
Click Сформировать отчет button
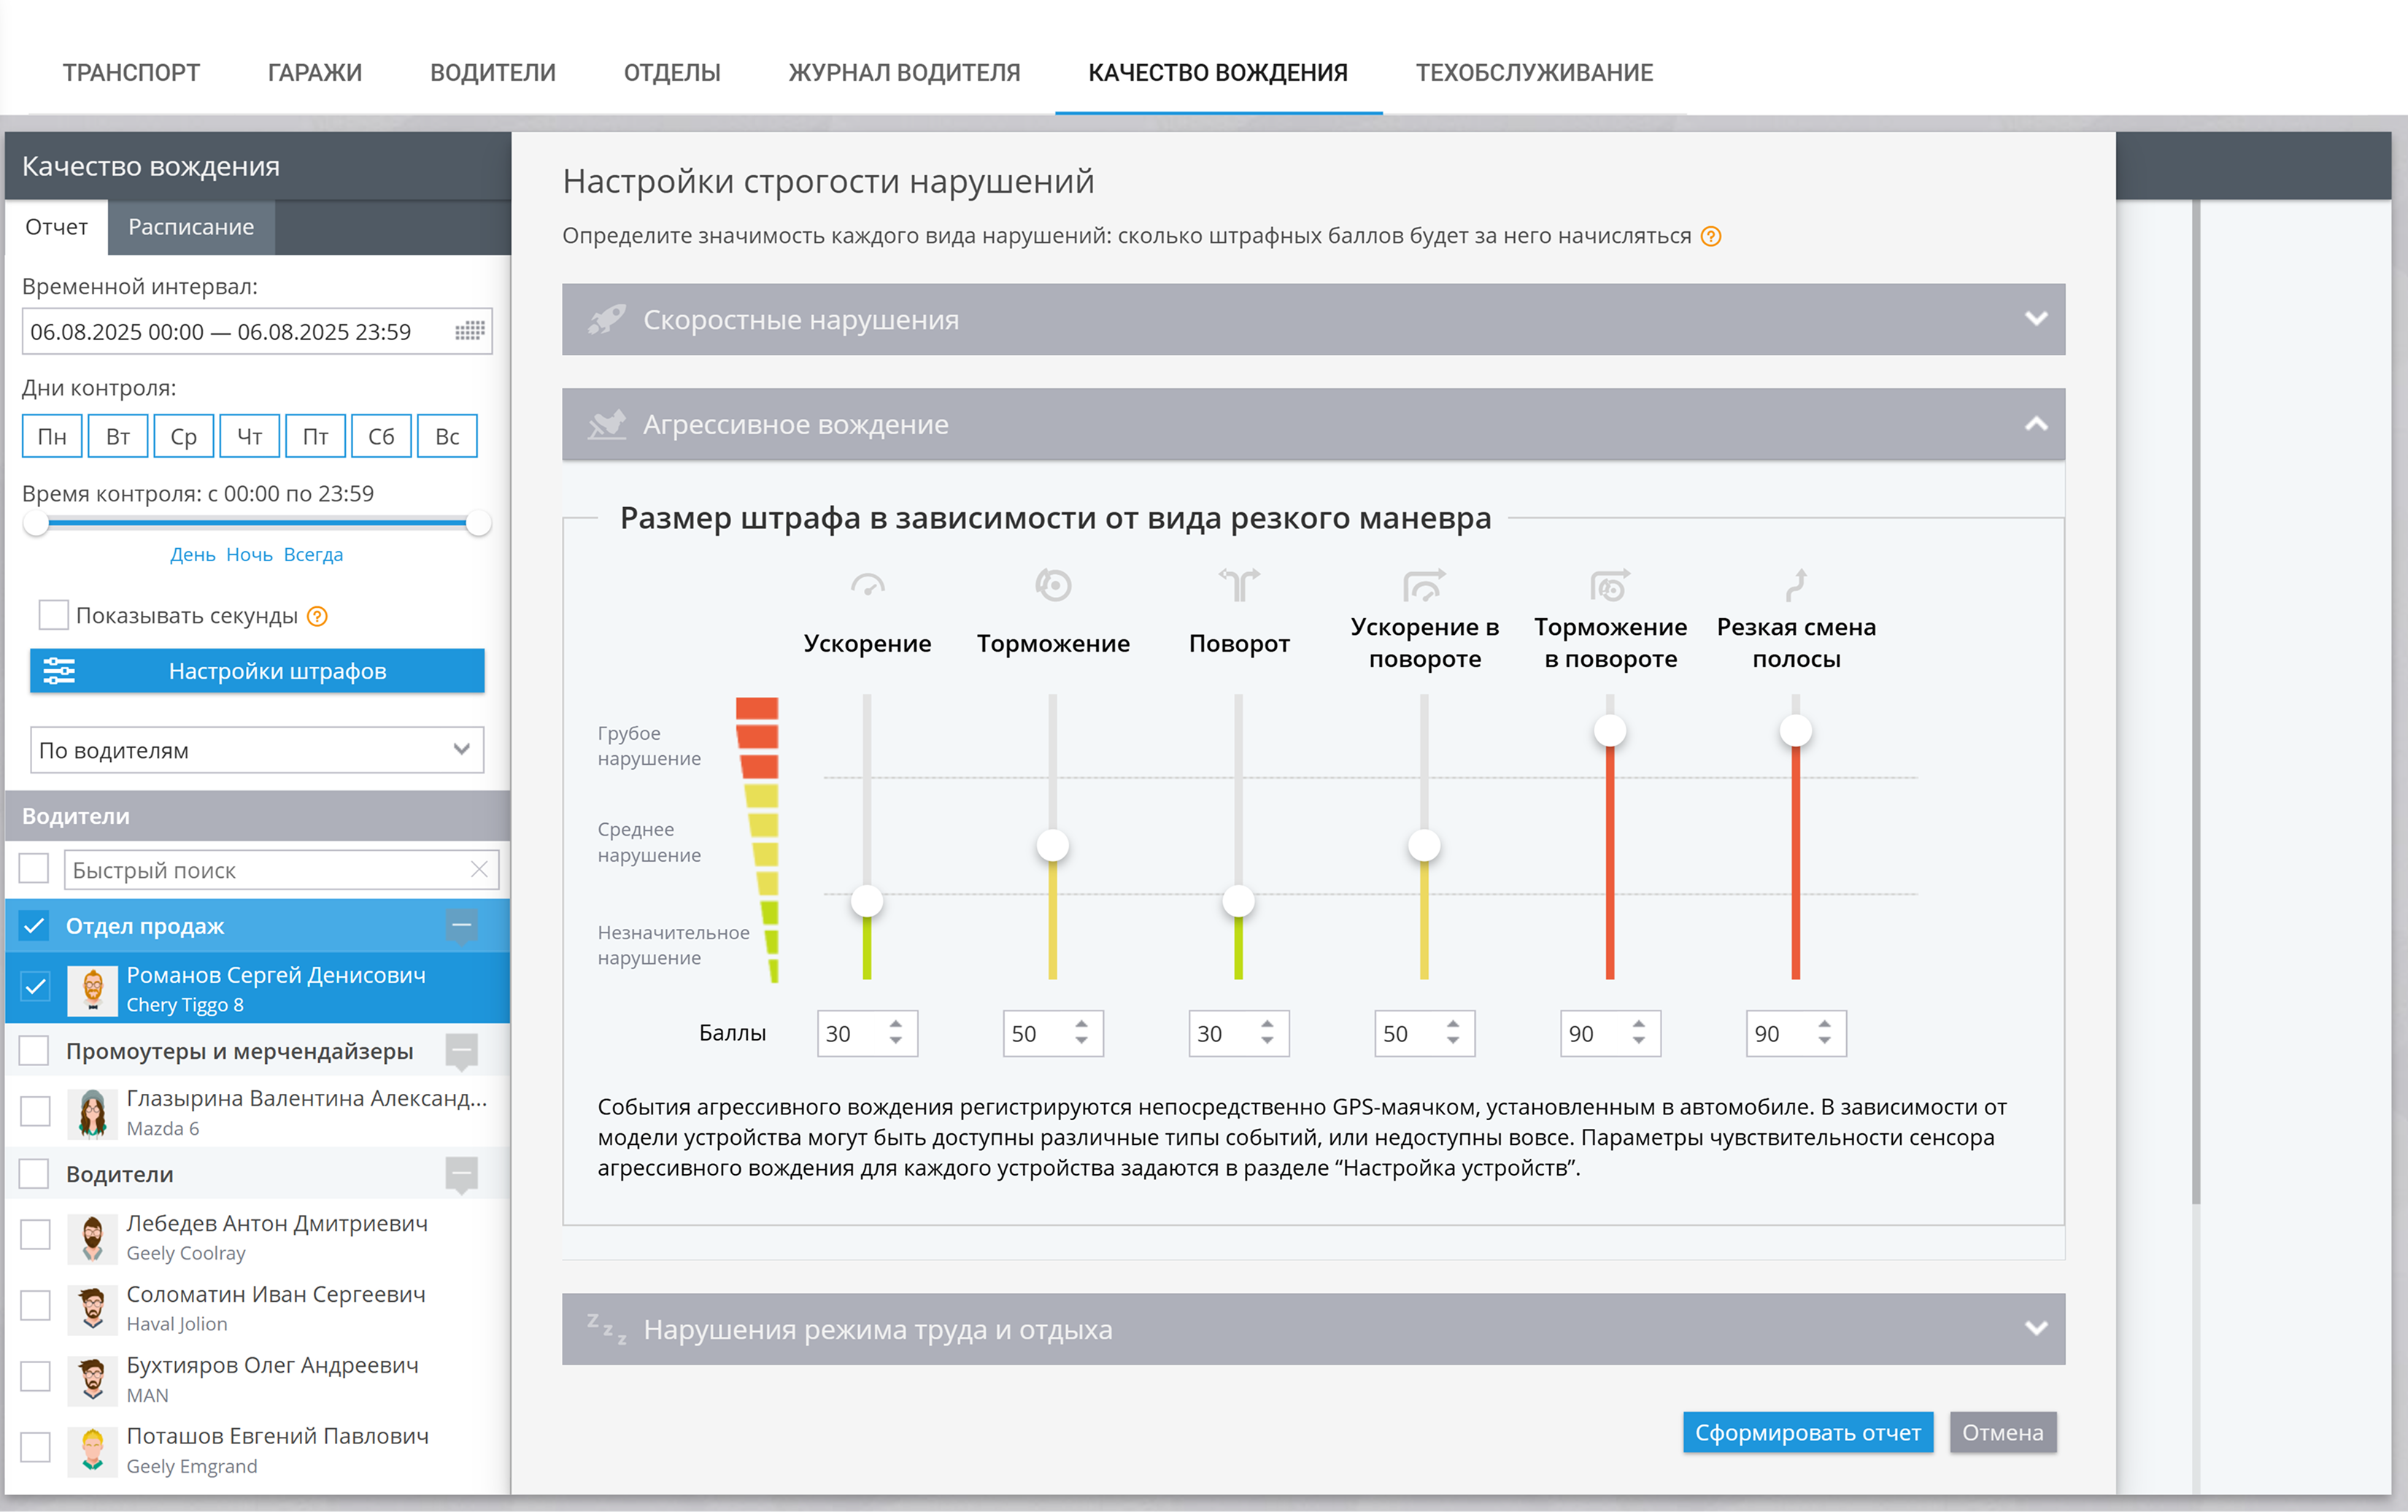coord(1808,1432)
